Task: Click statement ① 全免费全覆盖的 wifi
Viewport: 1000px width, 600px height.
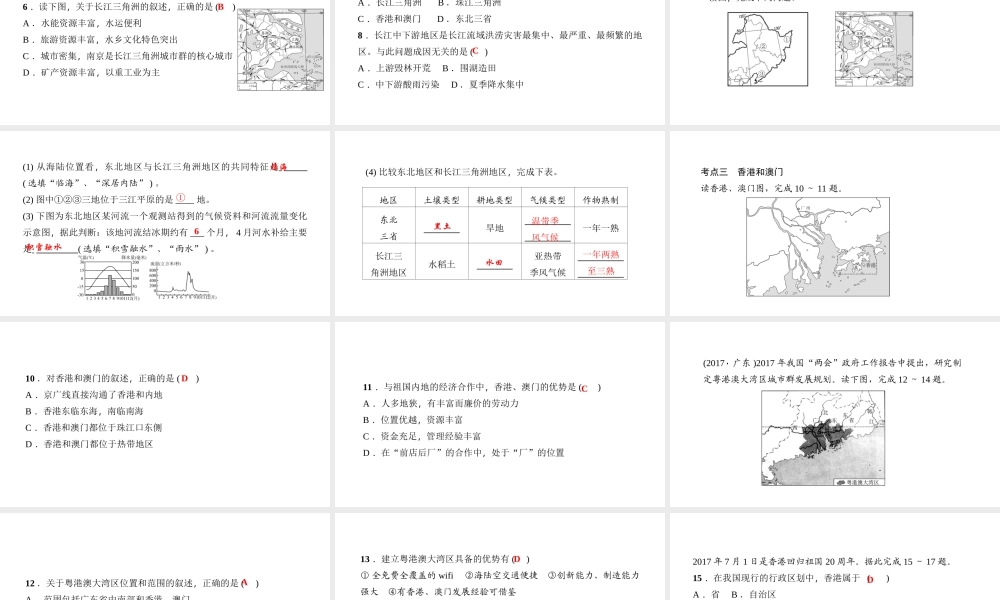Action: click(x=408, y=575)
